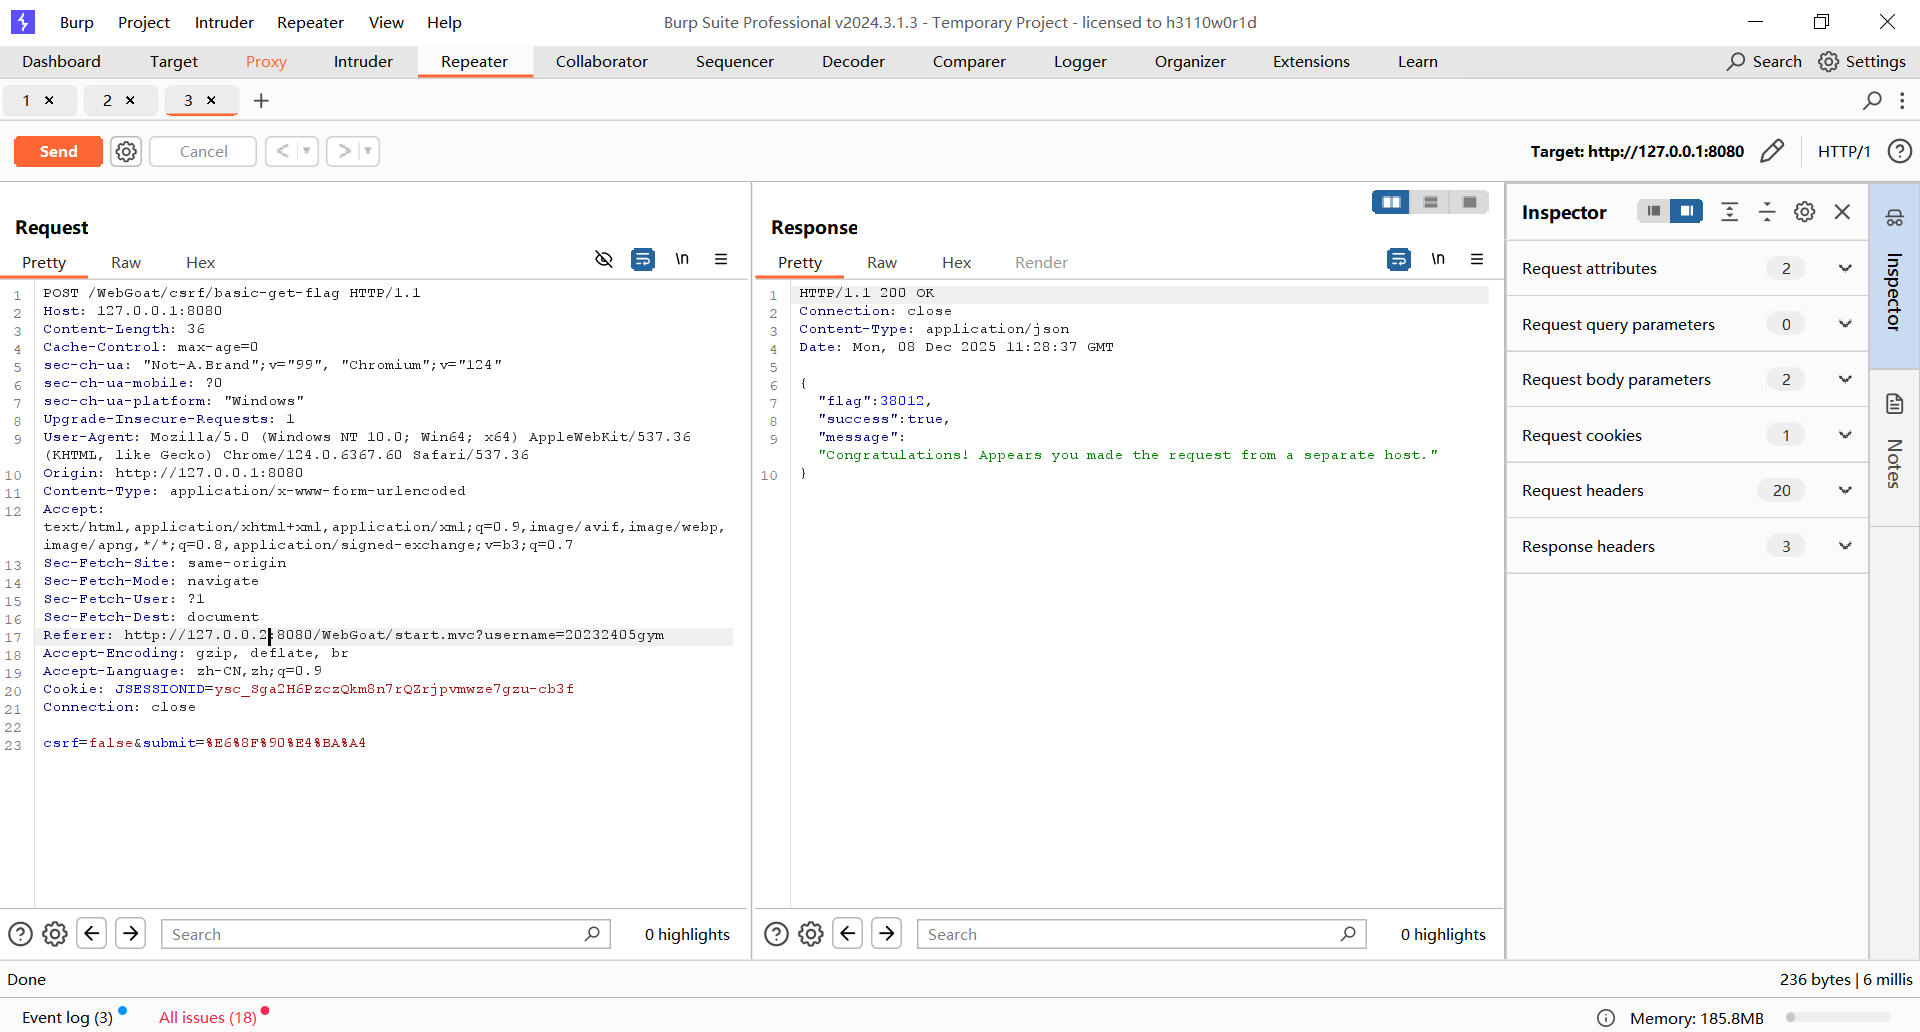This screenshot has height=1032, width=1920.
Task: Open Burp Settings
Action: pos(1862,61)
